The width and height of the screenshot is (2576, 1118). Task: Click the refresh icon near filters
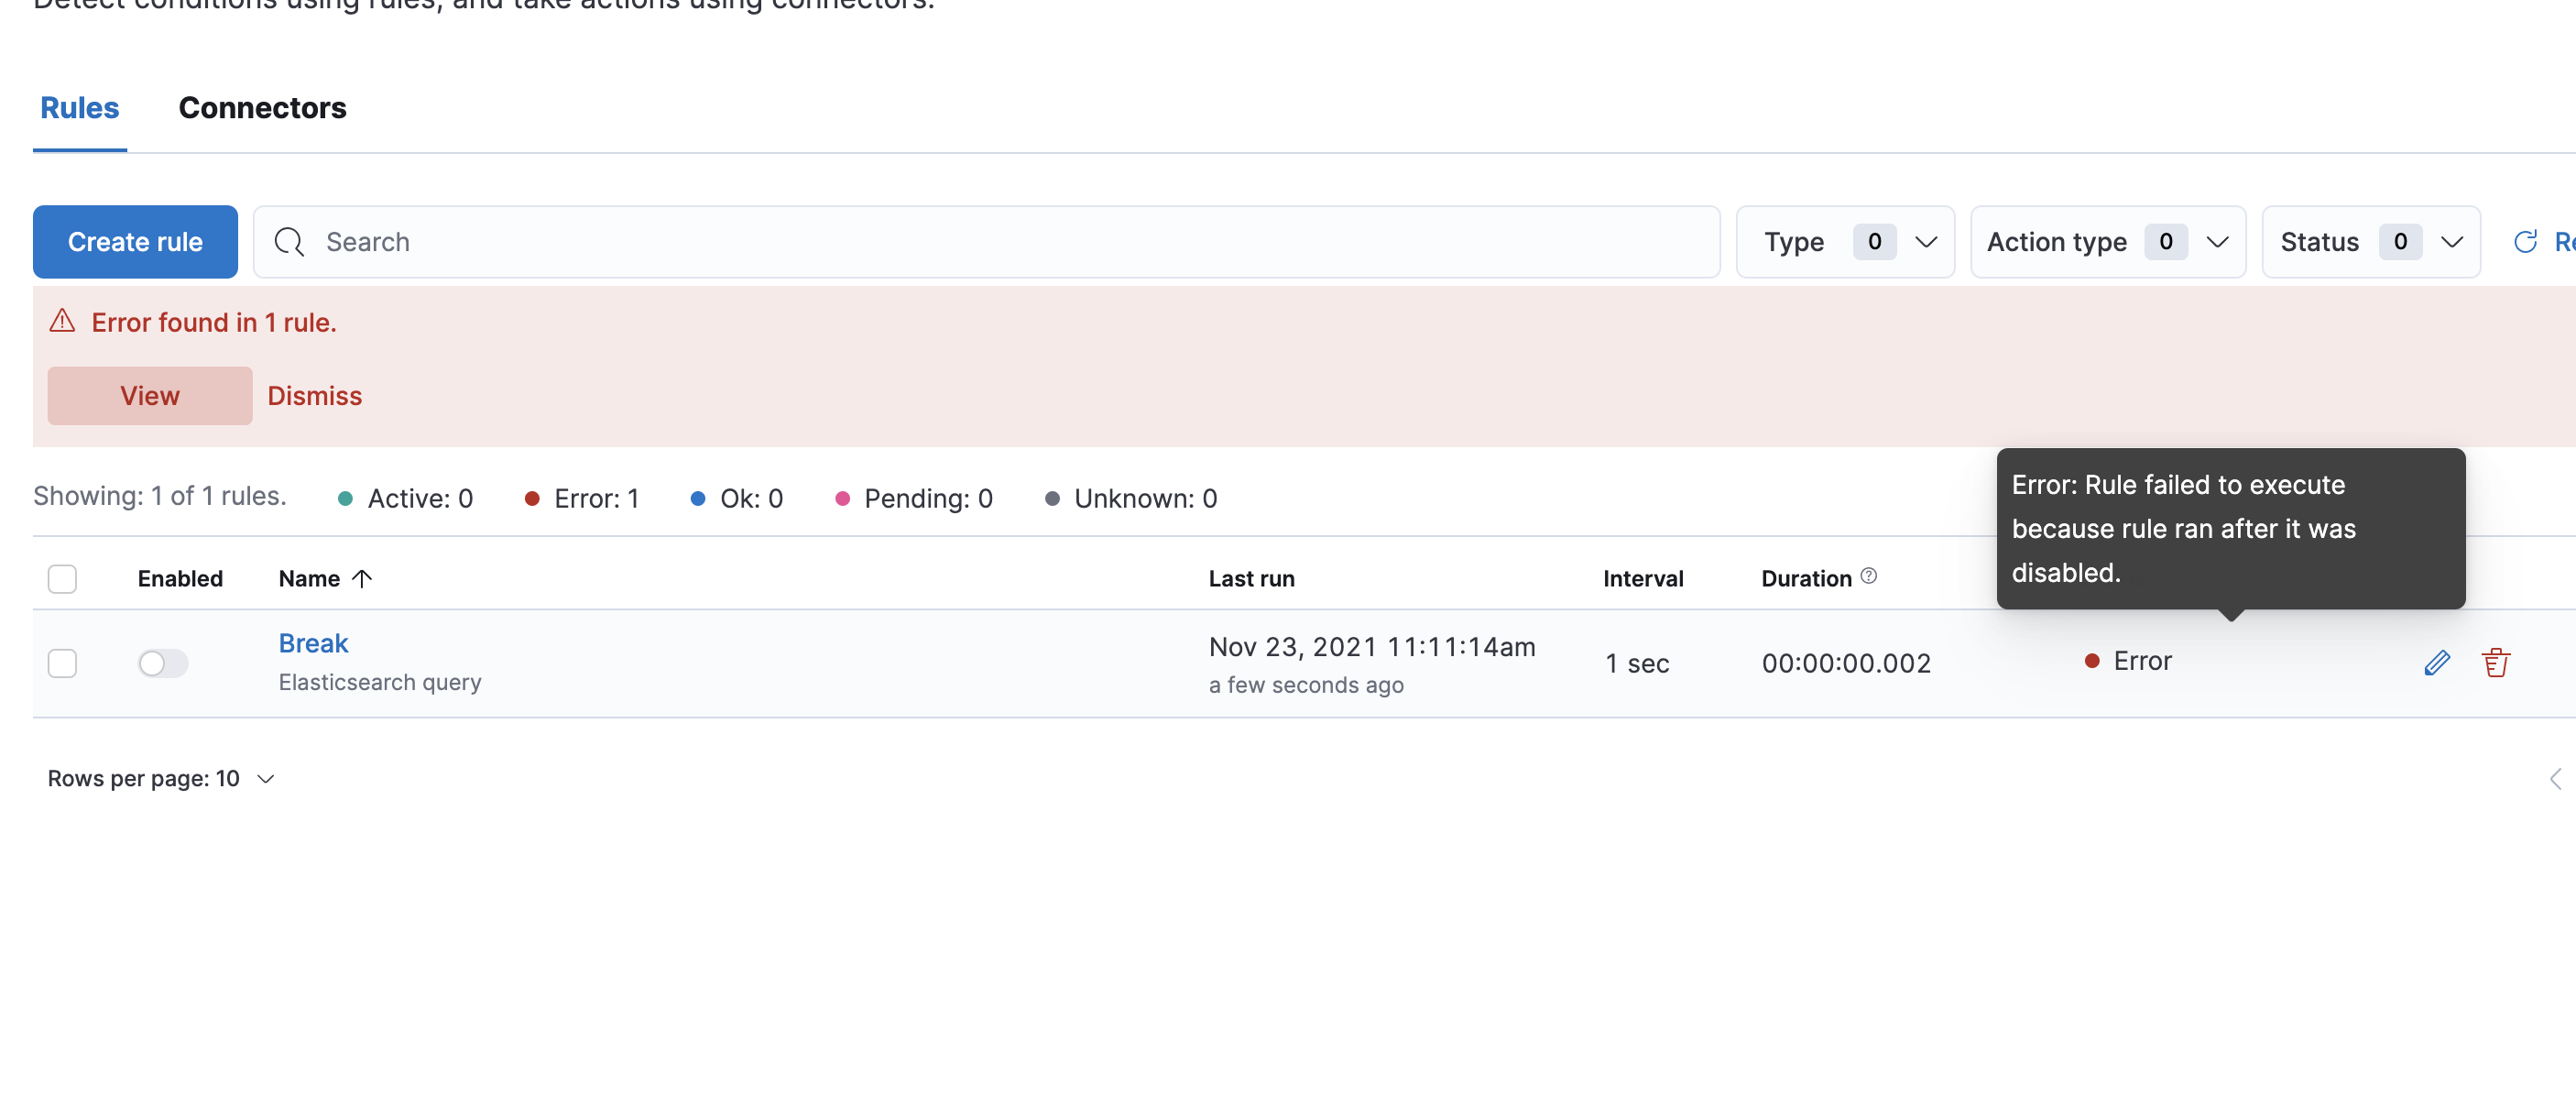click(x=2525, y=242)
